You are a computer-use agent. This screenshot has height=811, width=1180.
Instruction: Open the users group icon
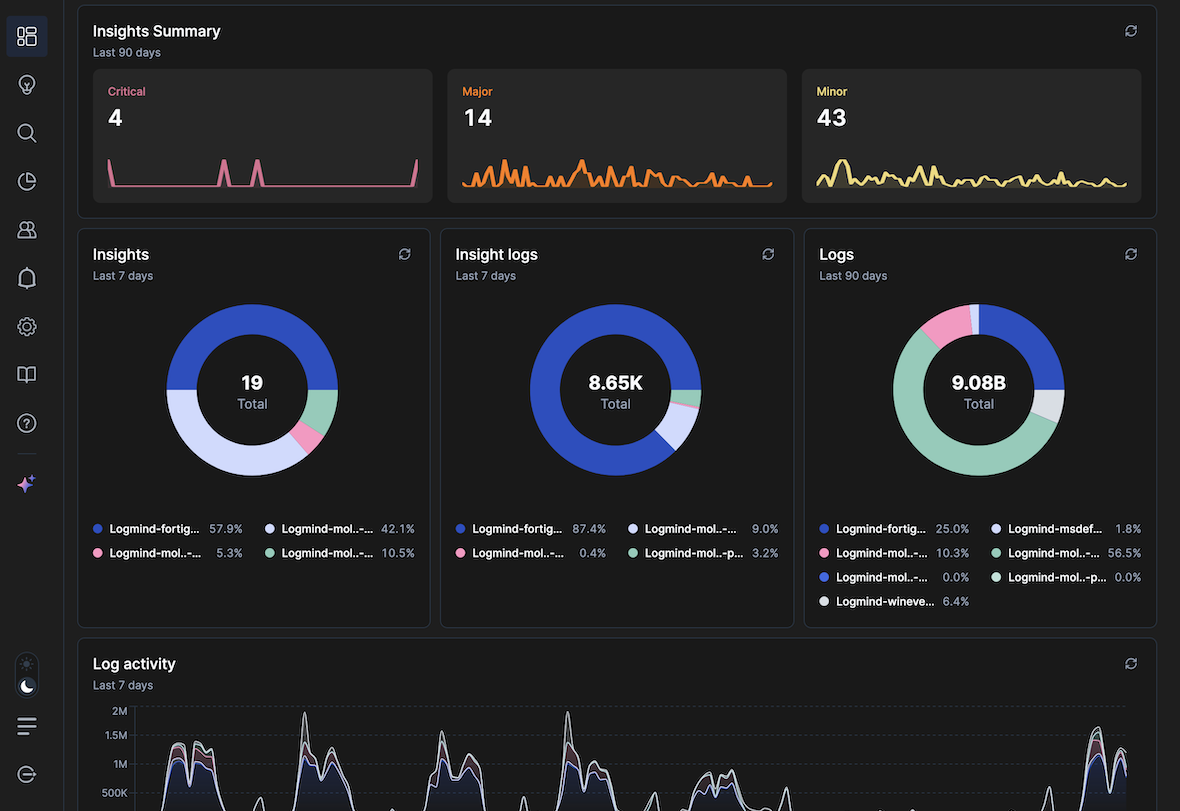pyautogui.click(x=27, y=229)
